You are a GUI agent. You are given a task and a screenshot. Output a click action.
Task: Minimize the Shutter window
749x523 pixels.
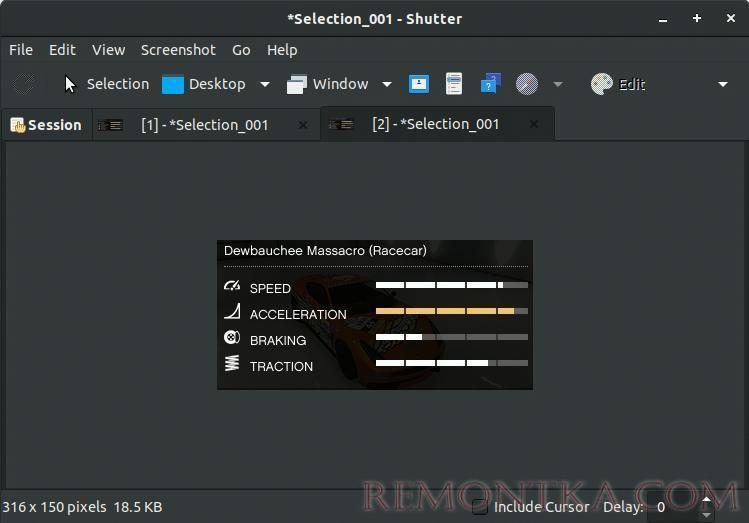click(x=663, y=19)
